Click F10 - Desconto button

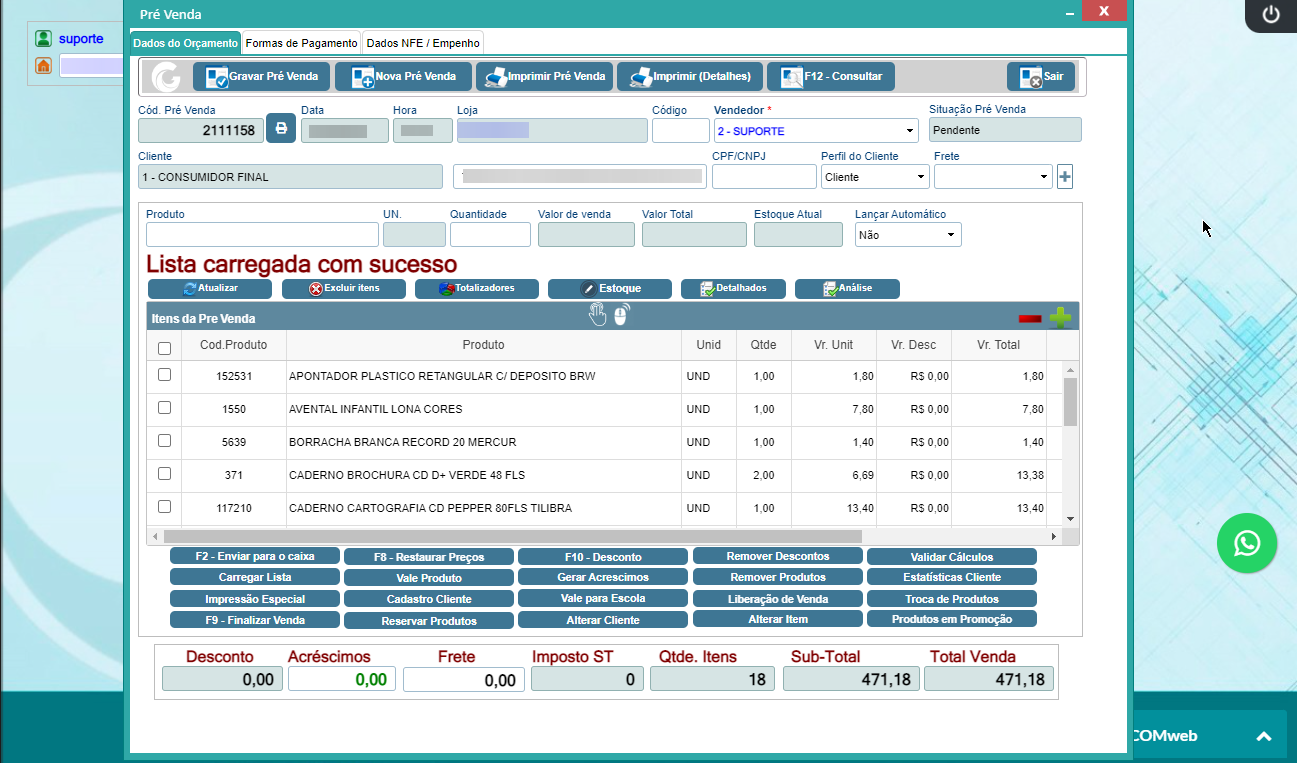(x=603, y=557)
